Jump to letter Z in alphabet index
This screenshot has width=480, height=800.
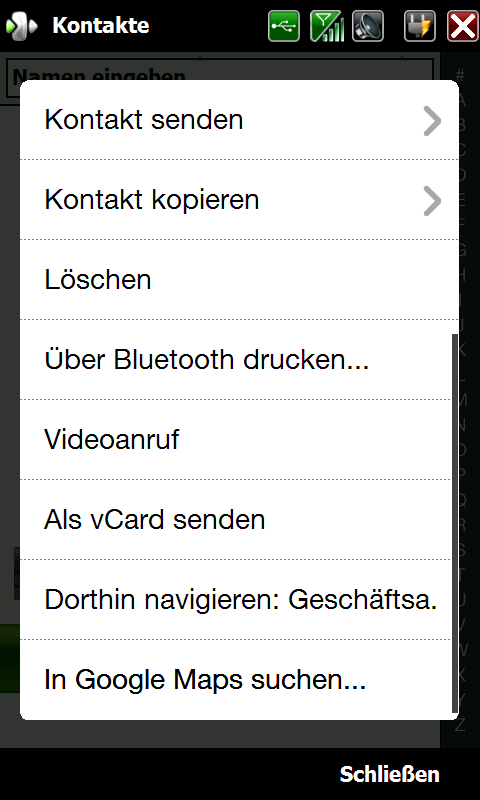tap(461, 725)
